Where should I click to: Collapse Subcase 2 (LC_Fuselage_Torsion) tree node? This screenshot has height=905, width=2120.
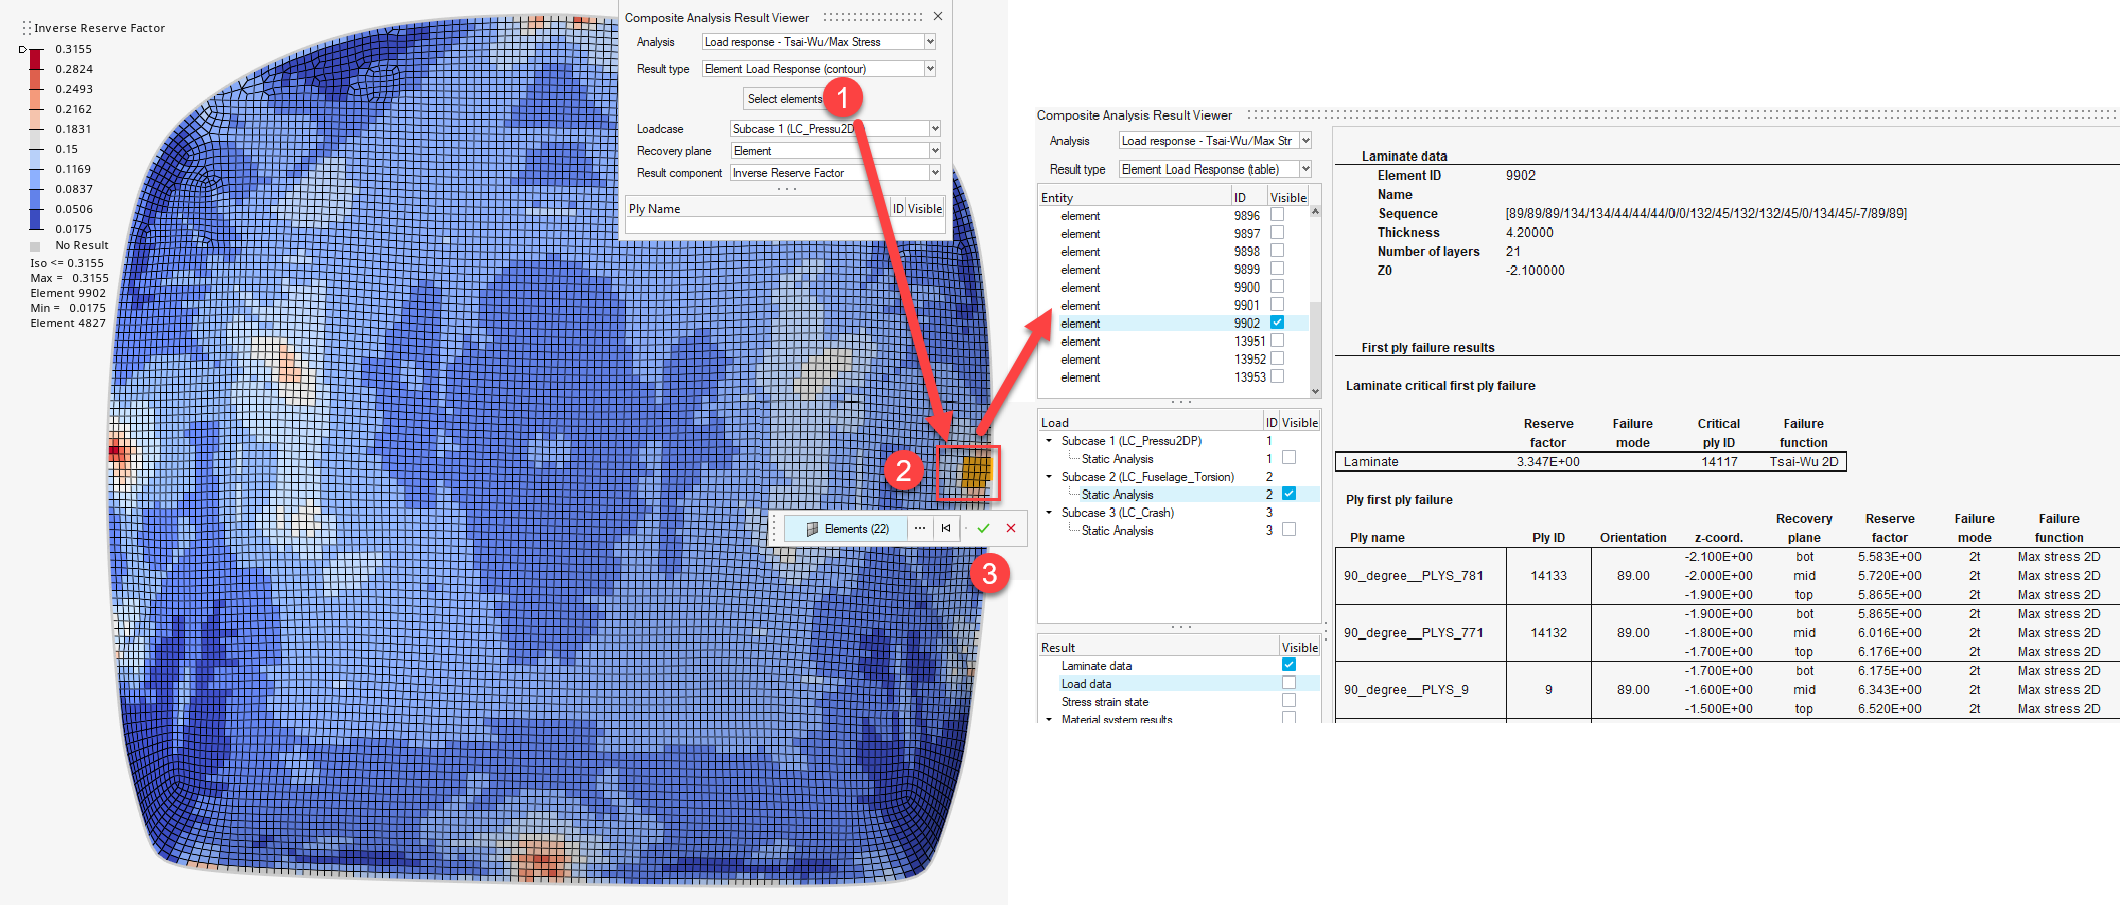[1049, 477]
